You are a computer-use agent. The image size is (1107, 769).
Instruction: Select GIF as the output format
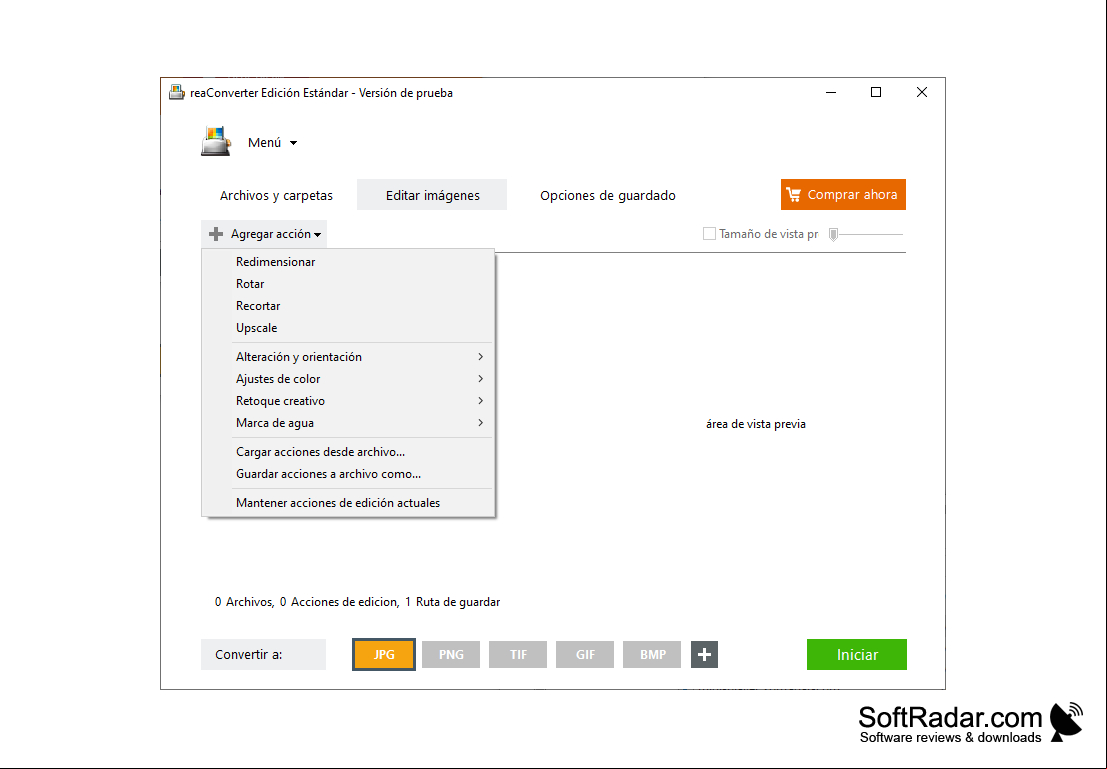[585, 655]
